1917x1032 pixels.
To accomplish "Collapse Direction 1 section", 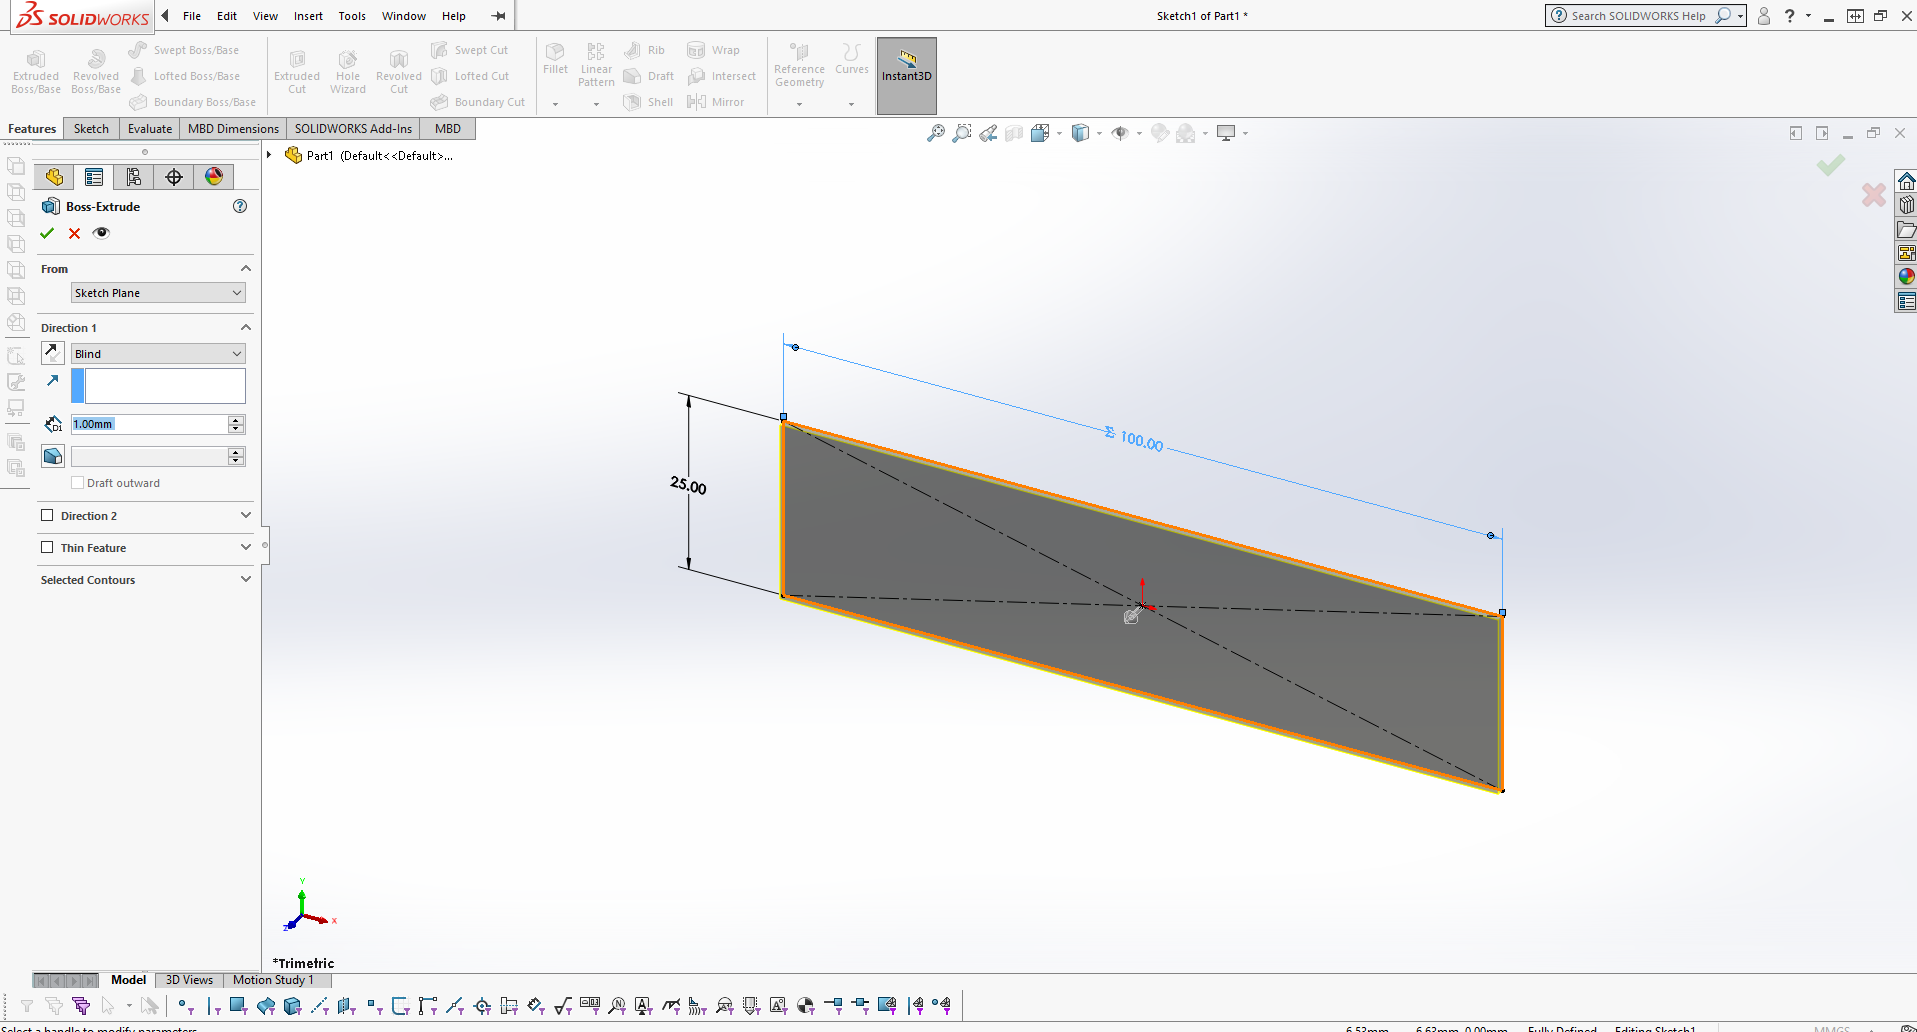I will 246,327.
